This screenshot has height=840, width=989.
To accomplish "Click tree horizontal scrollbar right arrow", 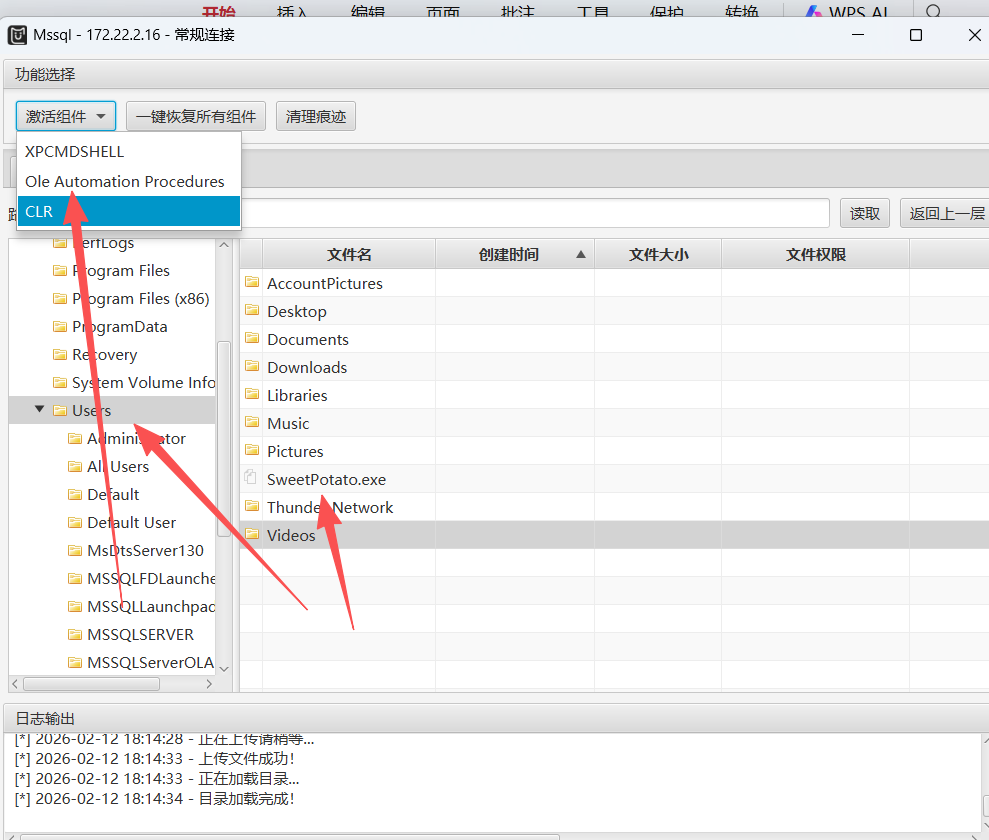I will pos(209,684).
